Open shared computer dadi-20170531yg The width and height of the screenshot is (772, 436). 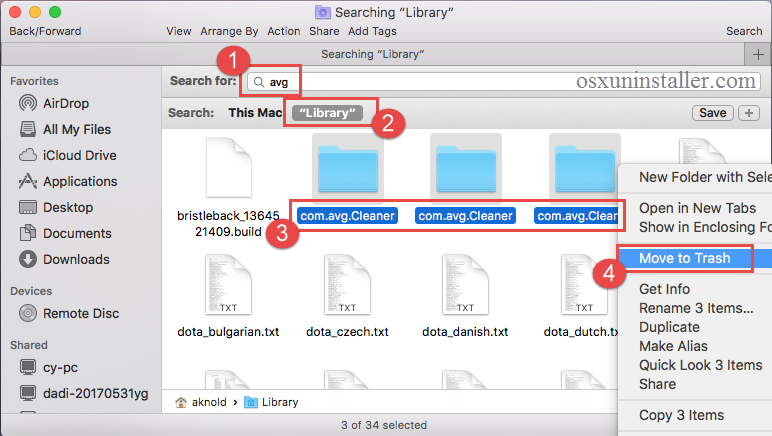pyautogui.click(x=84, y=393)
